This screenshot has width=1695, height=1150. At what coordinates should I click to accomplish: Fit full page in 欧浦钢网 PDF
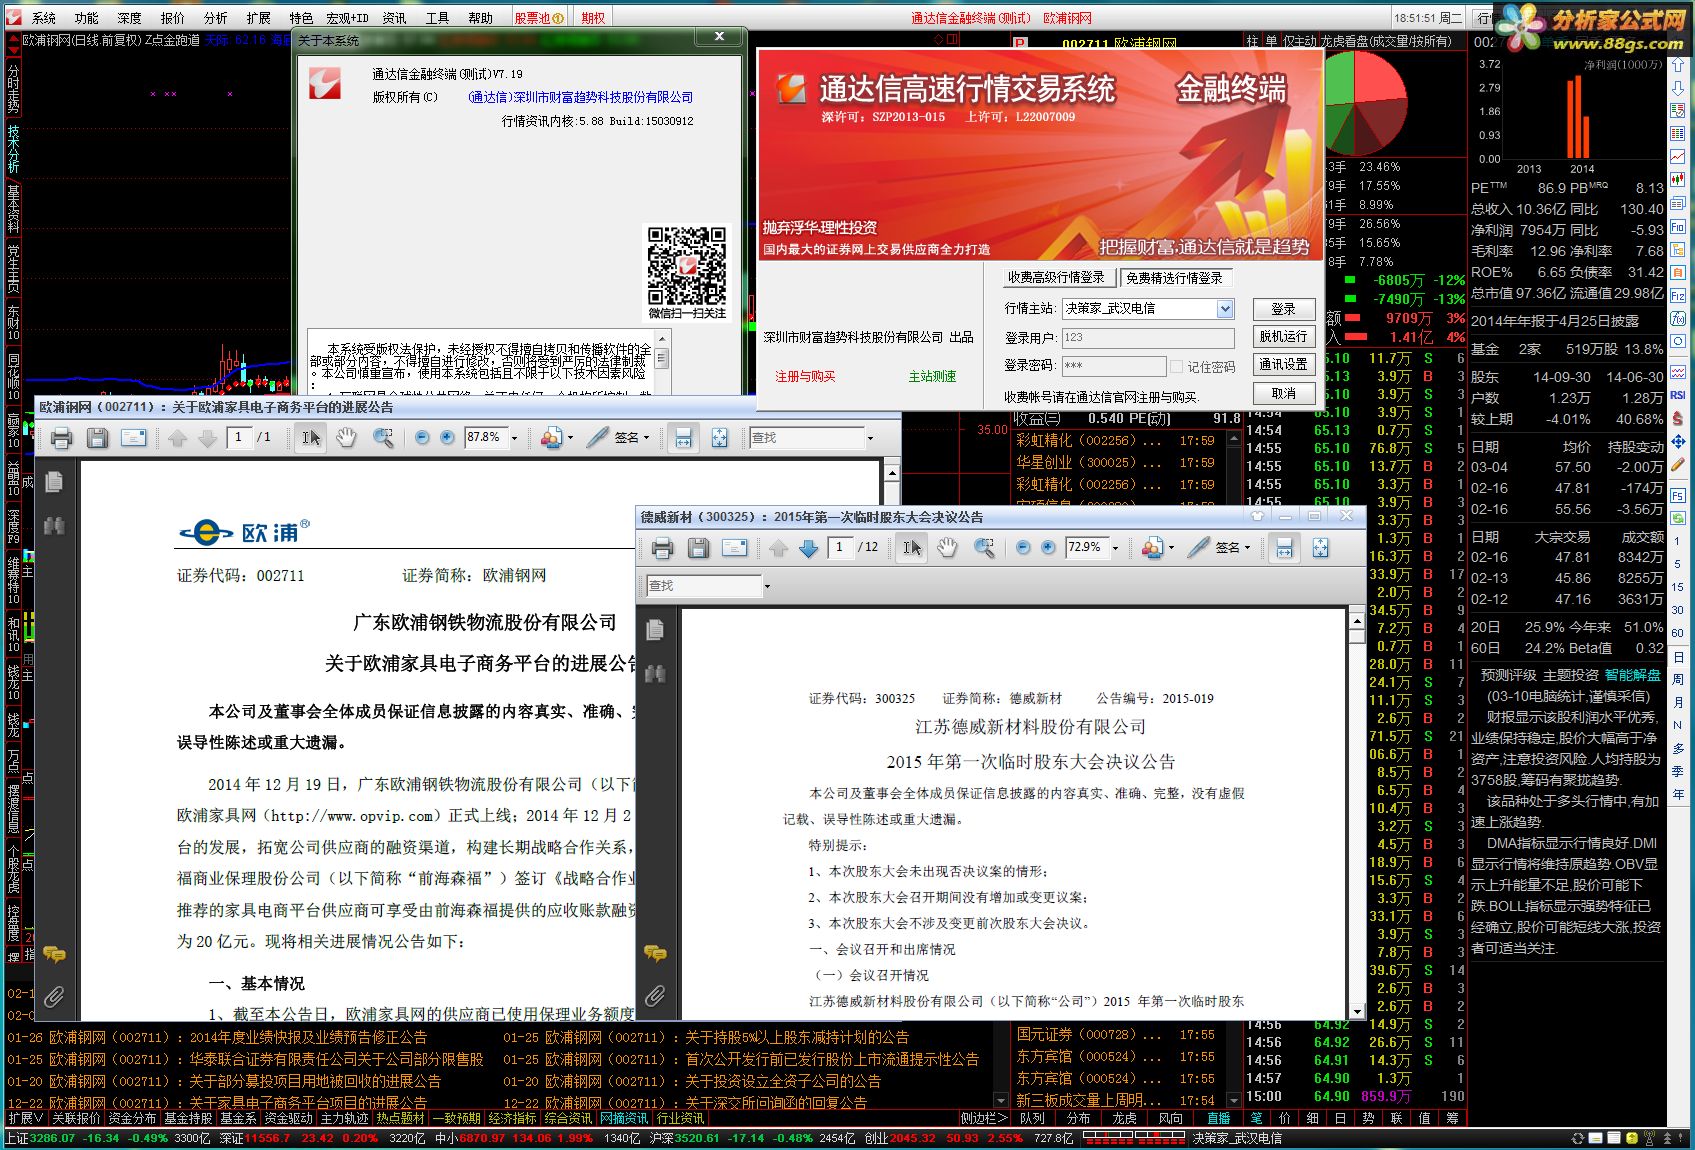point(719,438)
